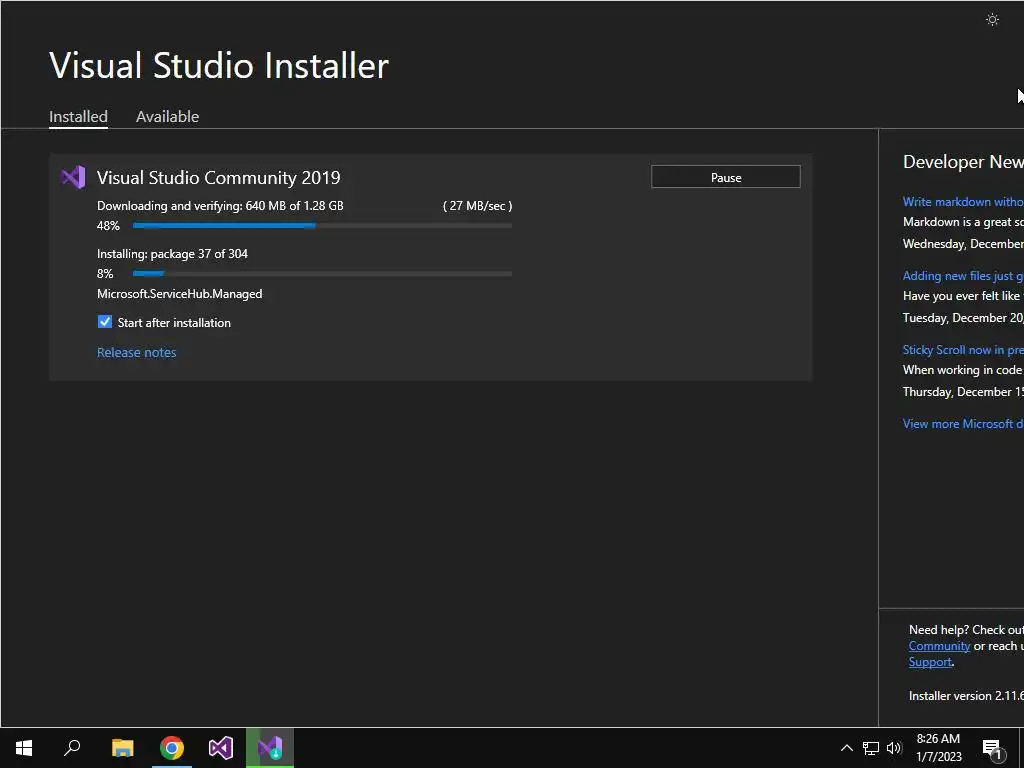Viewport: 1024px width, 768px height.
Task: Click the installing progress bar at 8%
Action: coord(322,274)
